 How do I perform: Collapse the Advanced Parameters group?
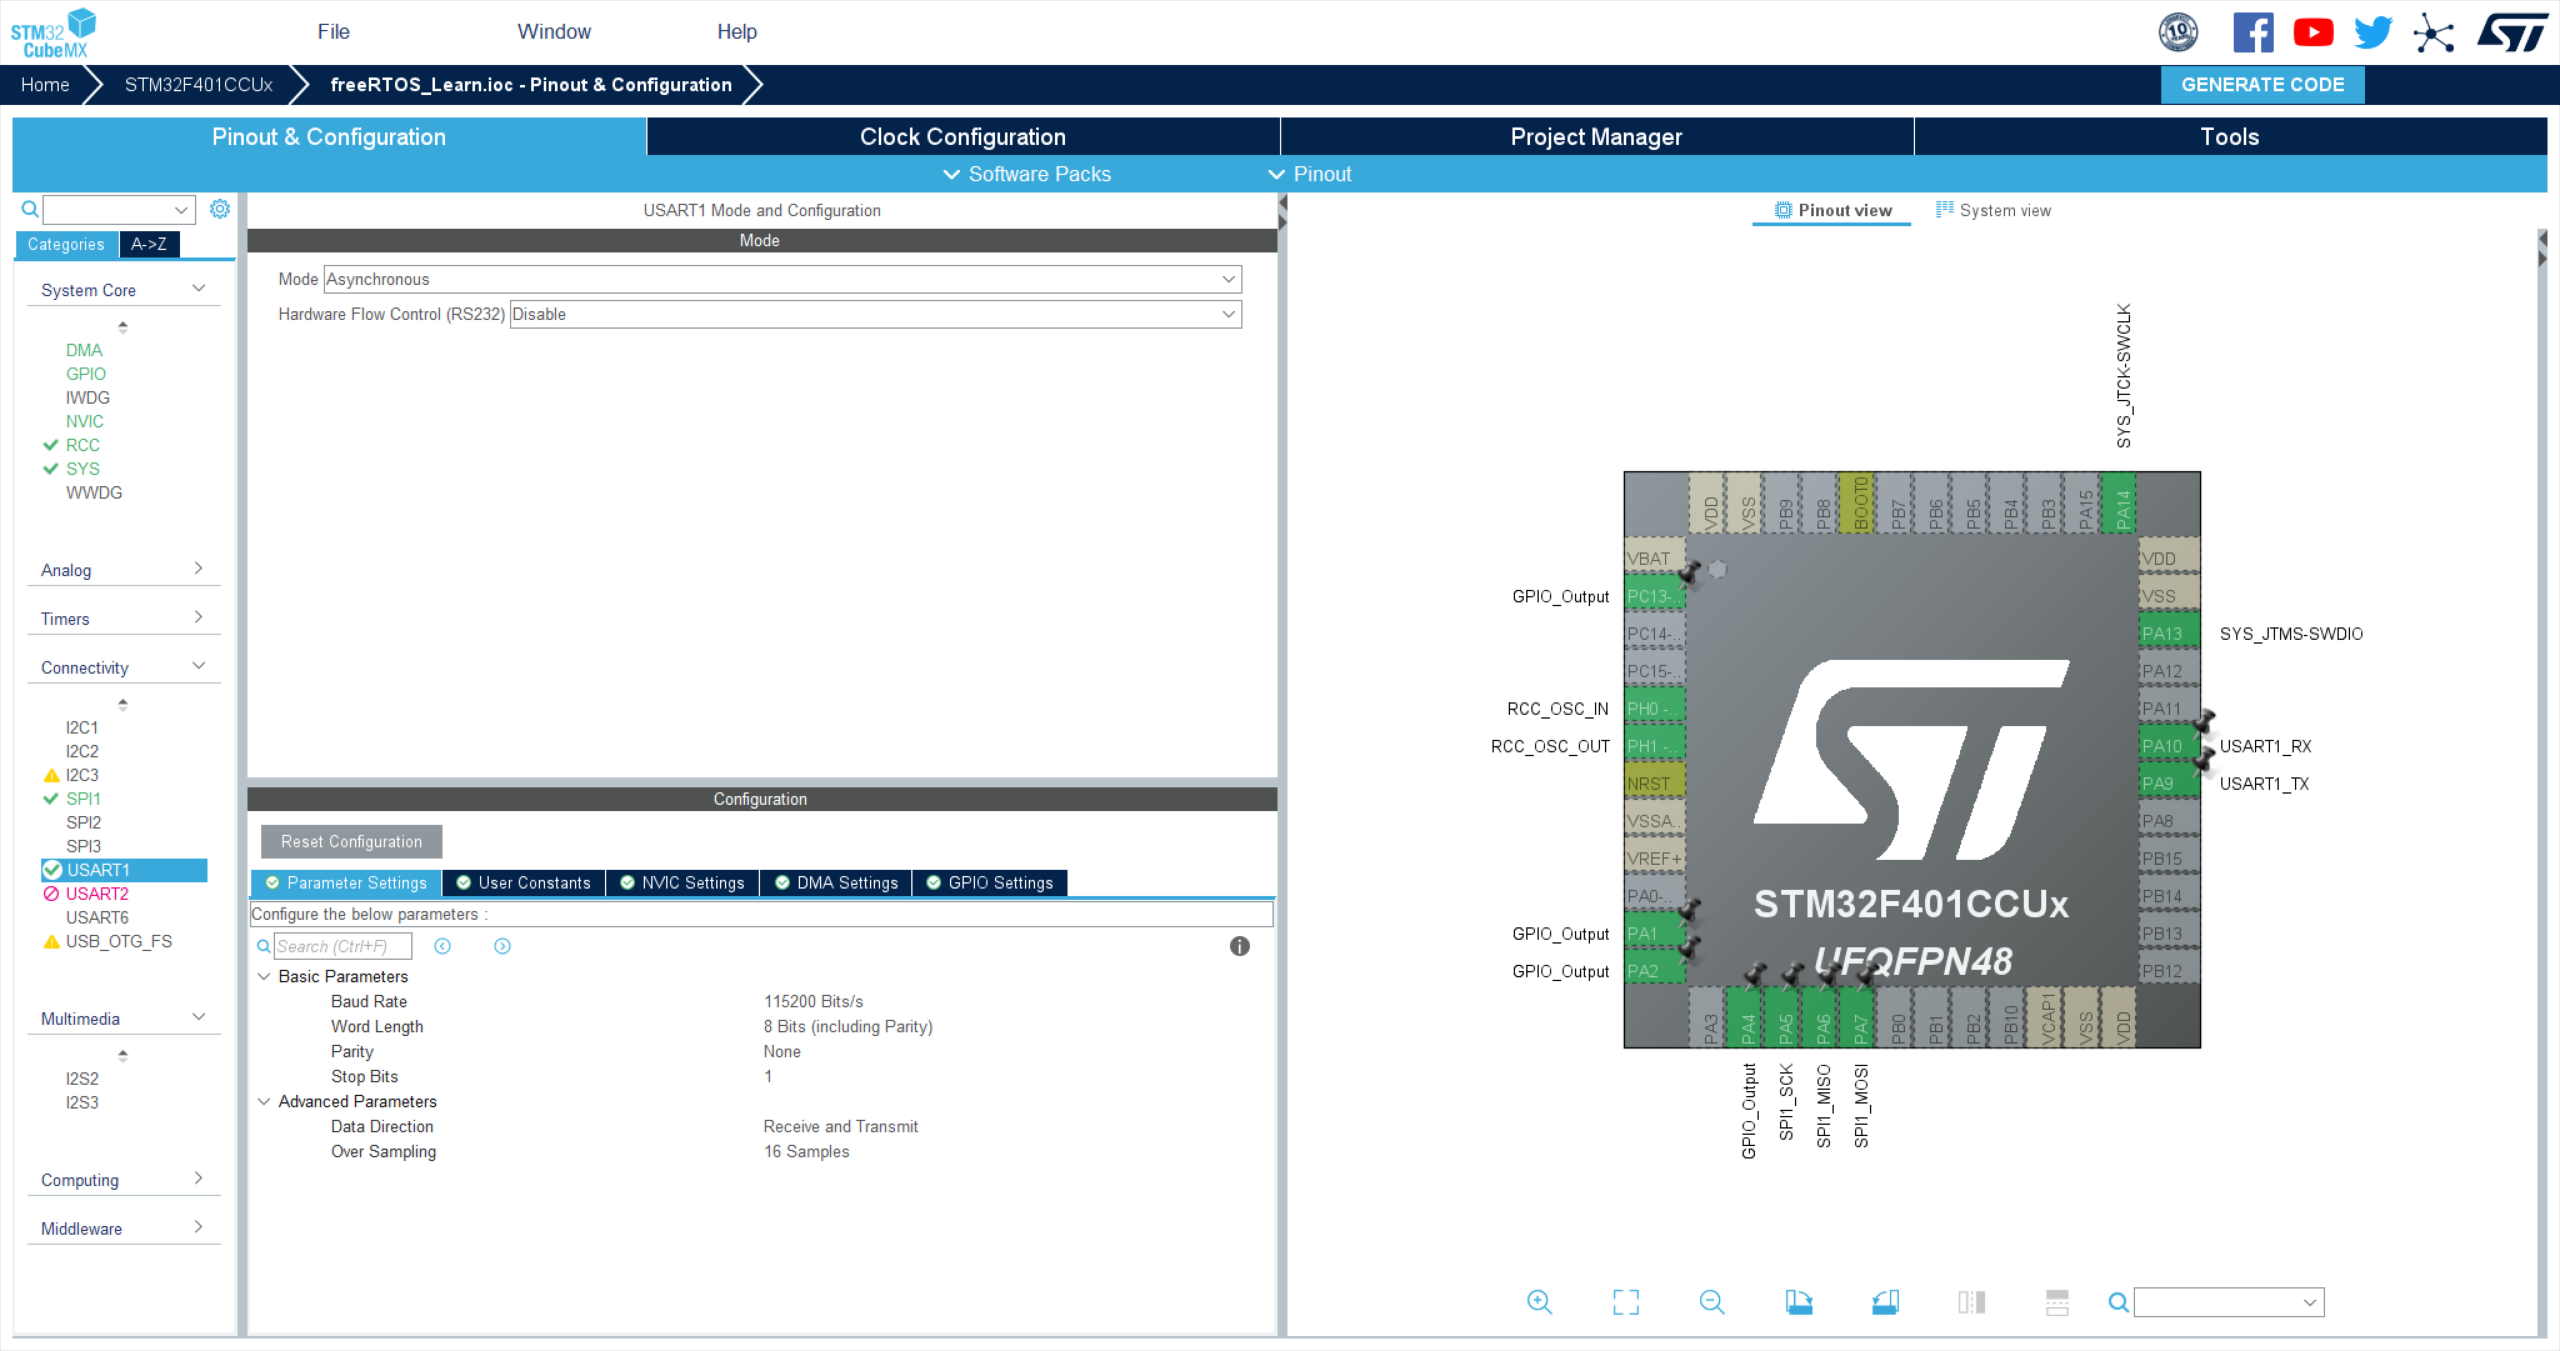tap(264, 1101)
